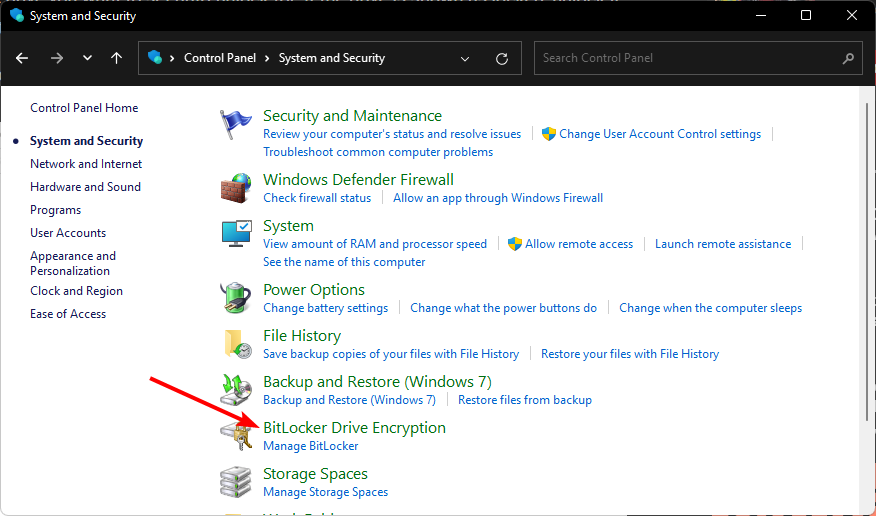Click the Storage Spaces drives icon
The width and height of the screenshot is (876, 516).
point(234,482)
